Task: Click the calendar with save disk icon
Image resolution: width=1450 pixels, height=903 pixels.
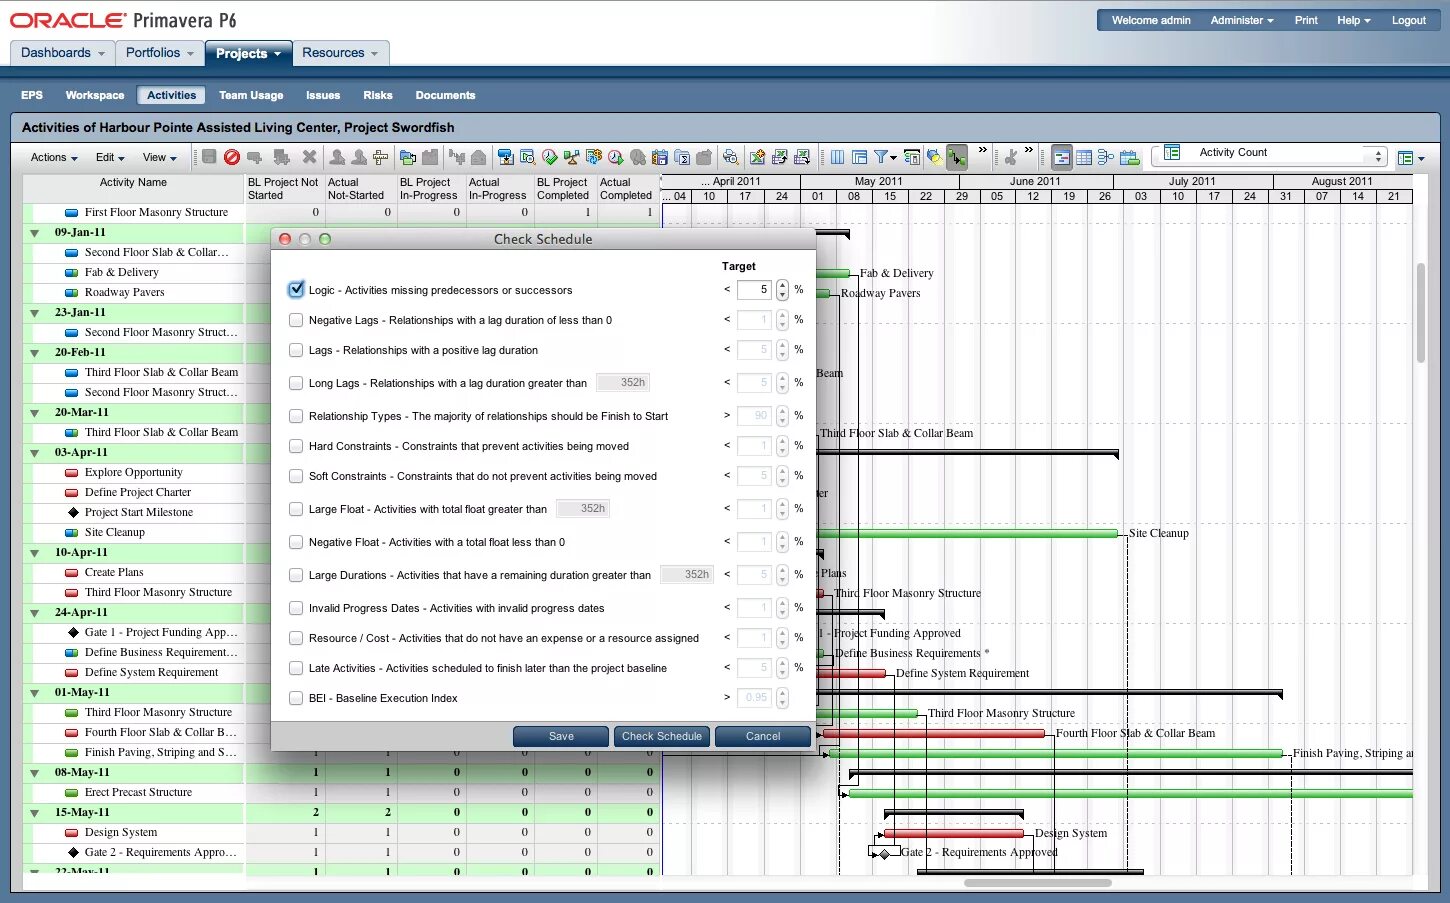Action: (x=660, y=157)
